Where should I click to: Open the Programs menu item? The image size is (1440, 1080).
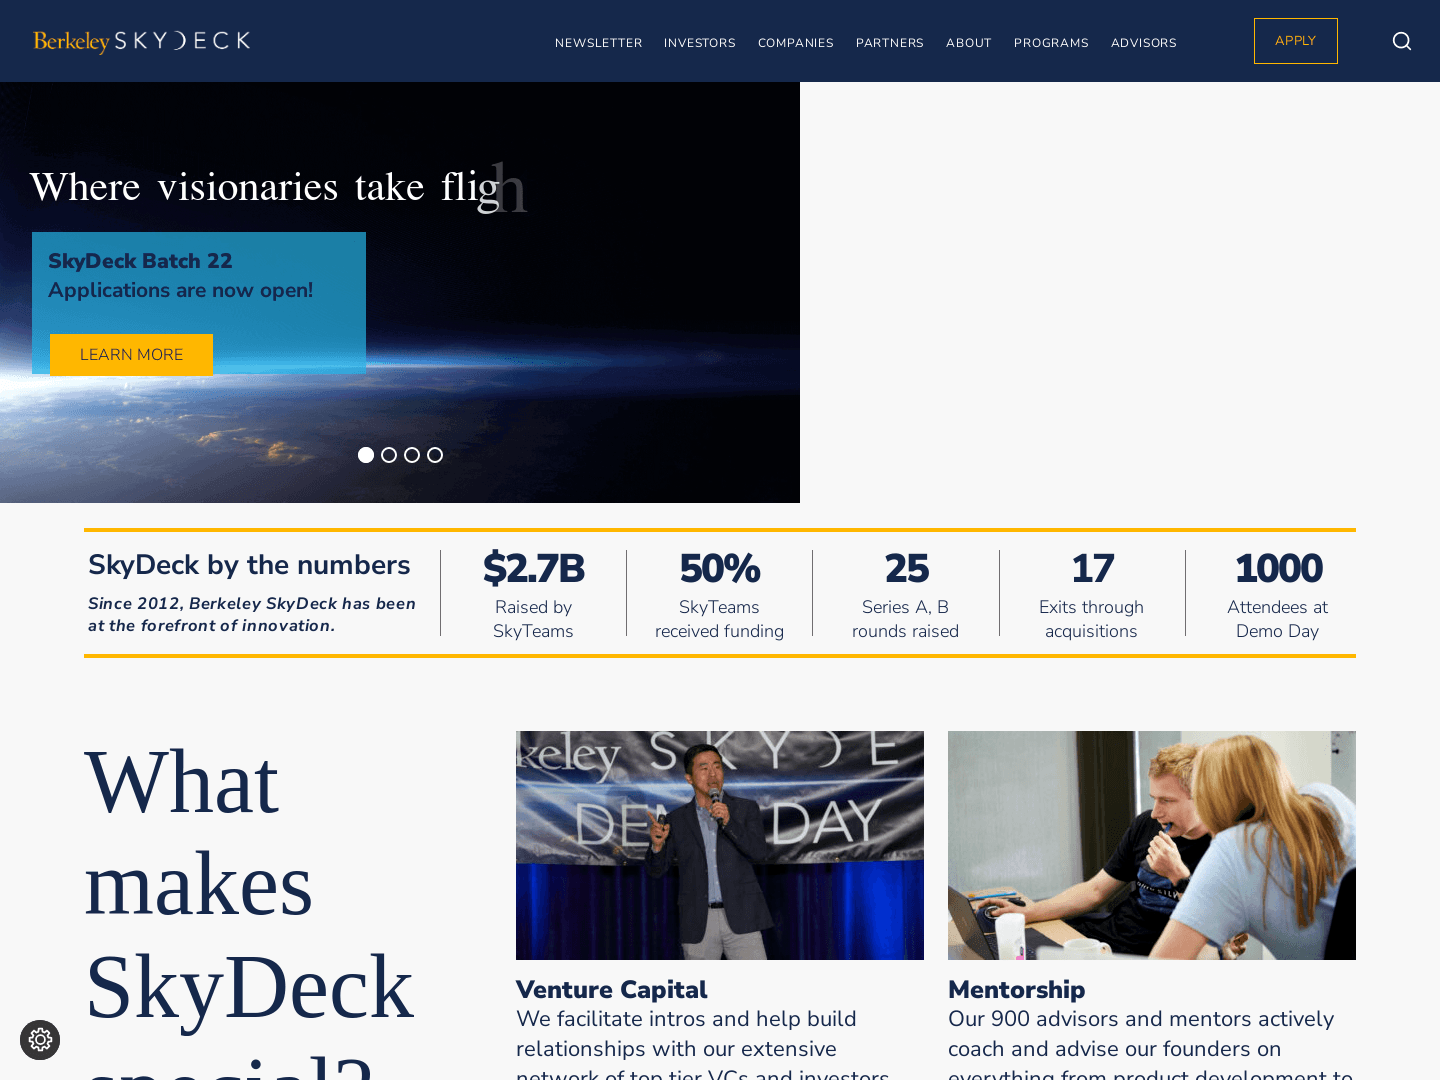[1050, 43]
